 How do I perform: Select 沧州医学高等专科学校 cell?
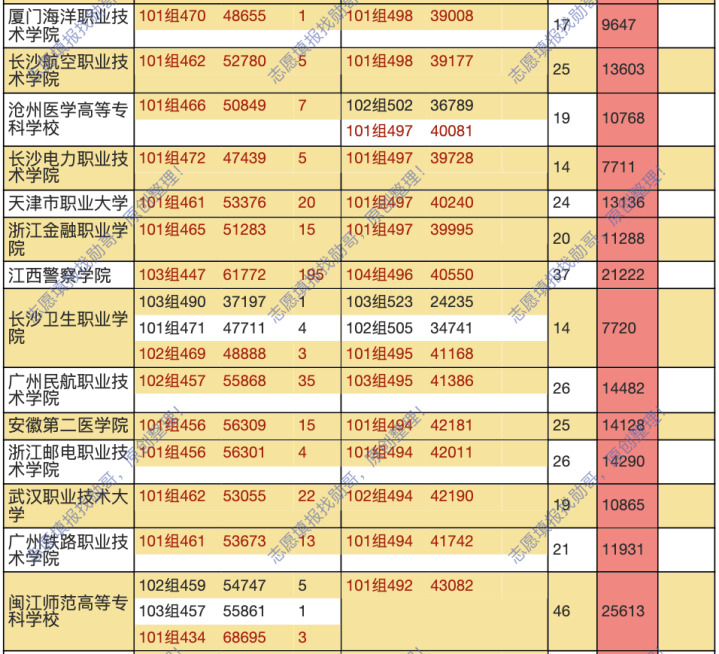click(x=68, y=119)
